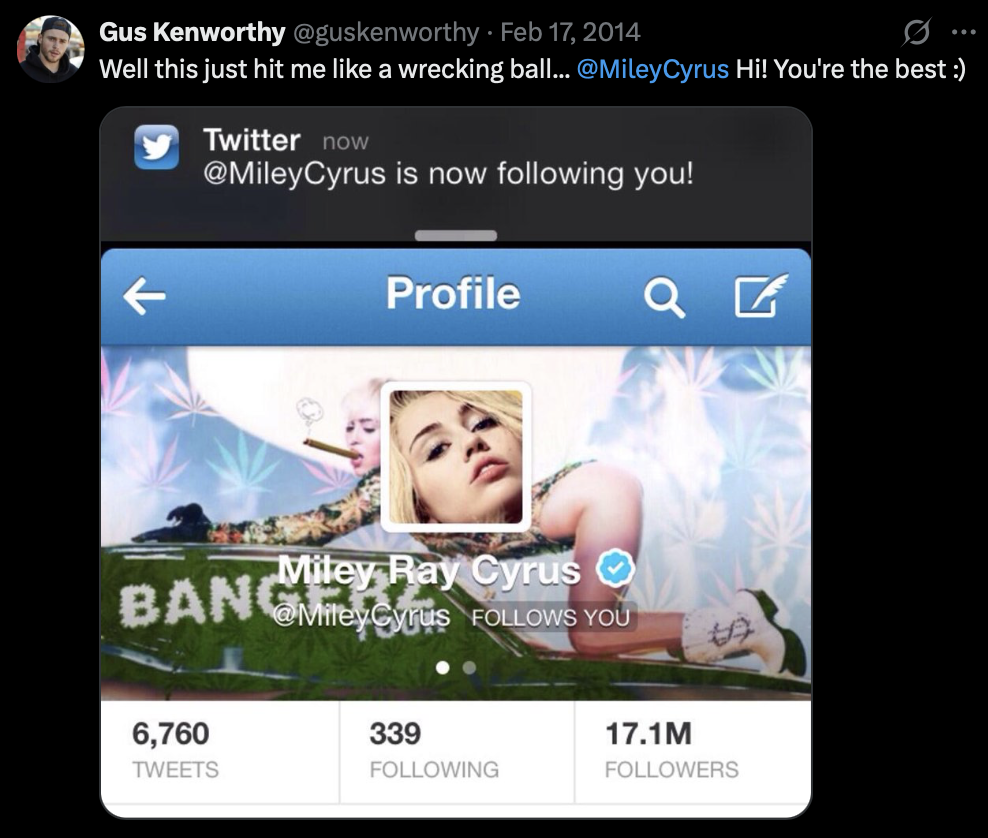The width and height of the screenshot is (988, 838).
Task: Tap the compose tweet quill icon
Action: pyautogui.click(x=761, y=294)
